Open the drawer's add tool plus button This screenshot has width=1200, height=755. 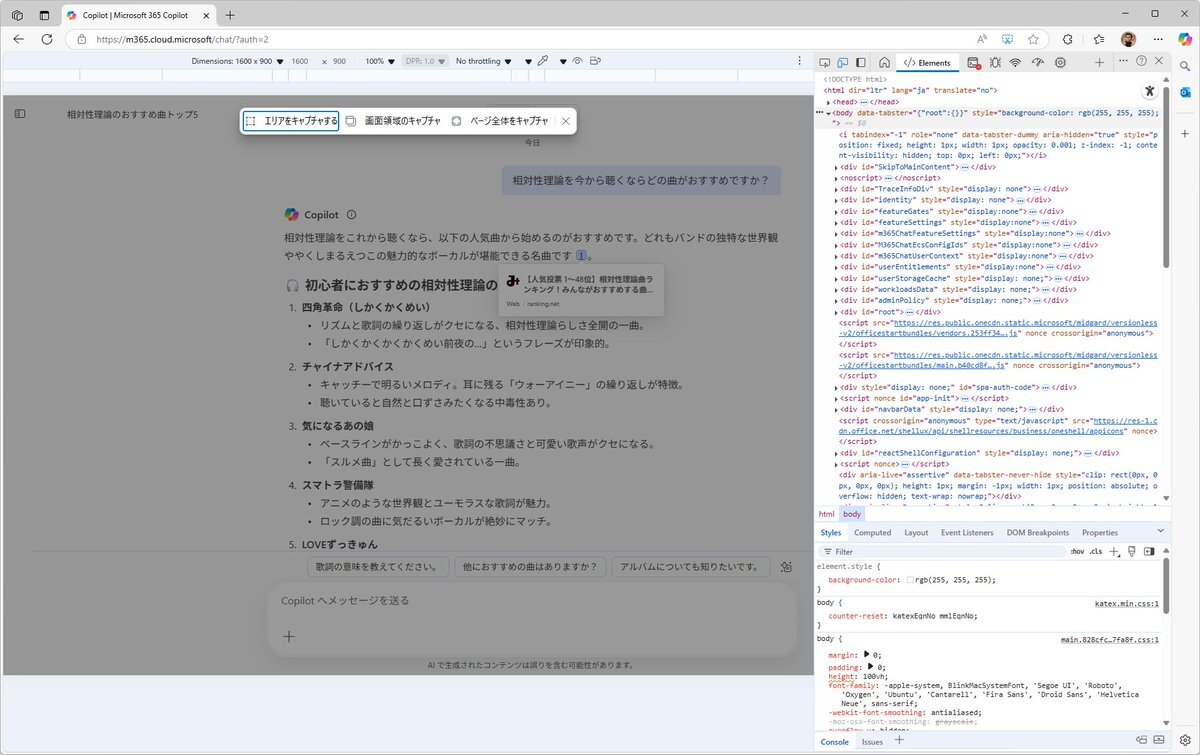click(899, 740)
